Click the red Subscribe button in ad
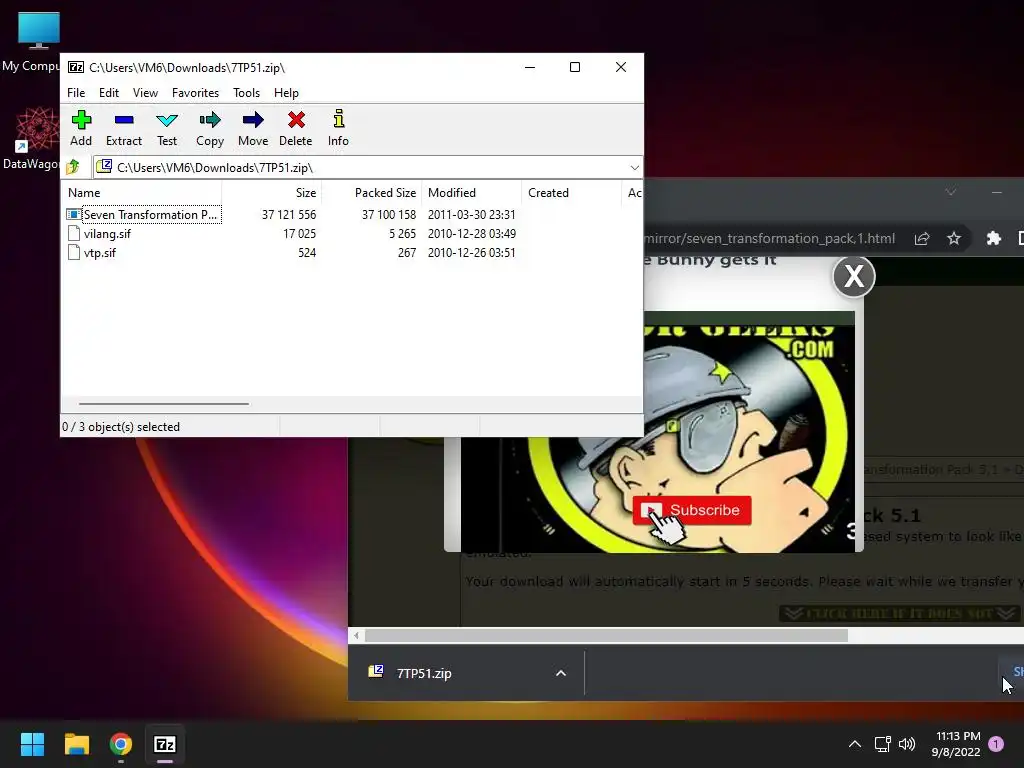The image size is (1024, 768). click(x=692, y=510)
